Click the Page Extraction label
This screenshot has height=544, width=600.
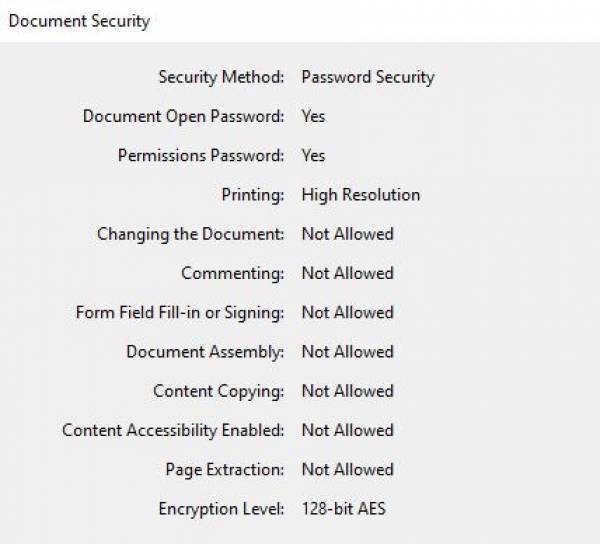pyautogui.click(x=224, y=469)
